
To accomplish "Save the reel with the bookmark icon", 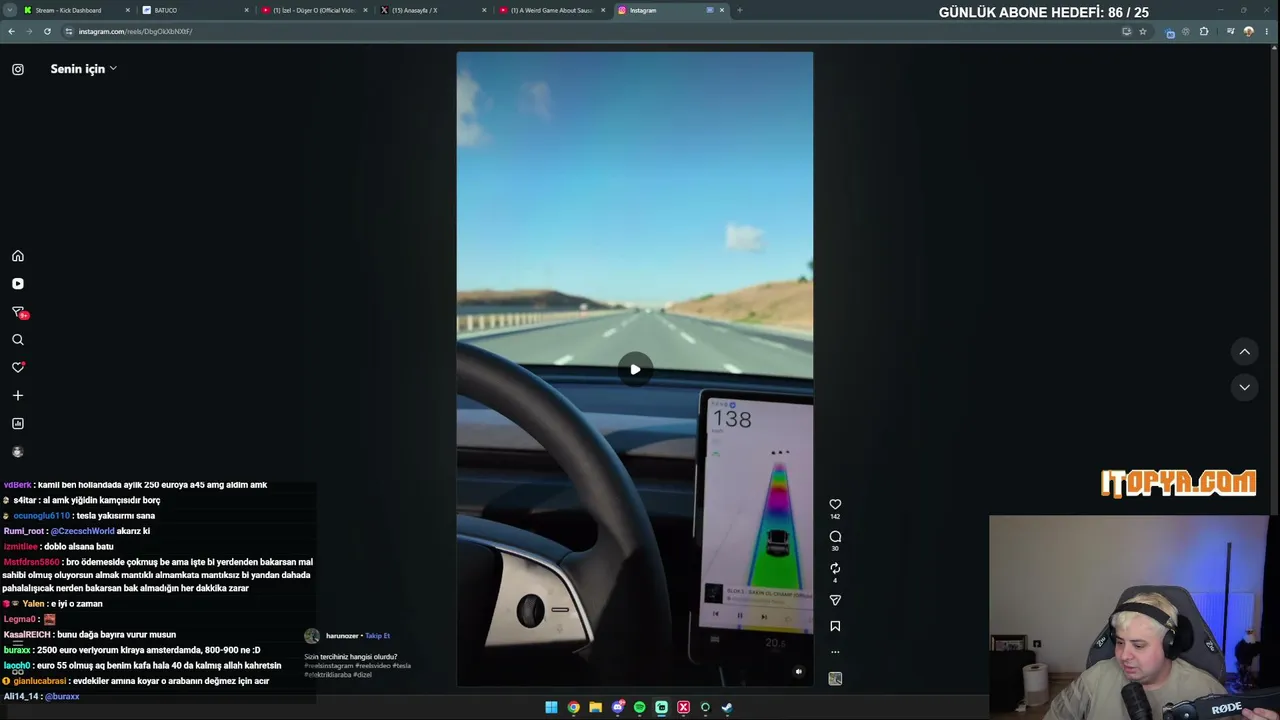I will [x=835, y=626].
